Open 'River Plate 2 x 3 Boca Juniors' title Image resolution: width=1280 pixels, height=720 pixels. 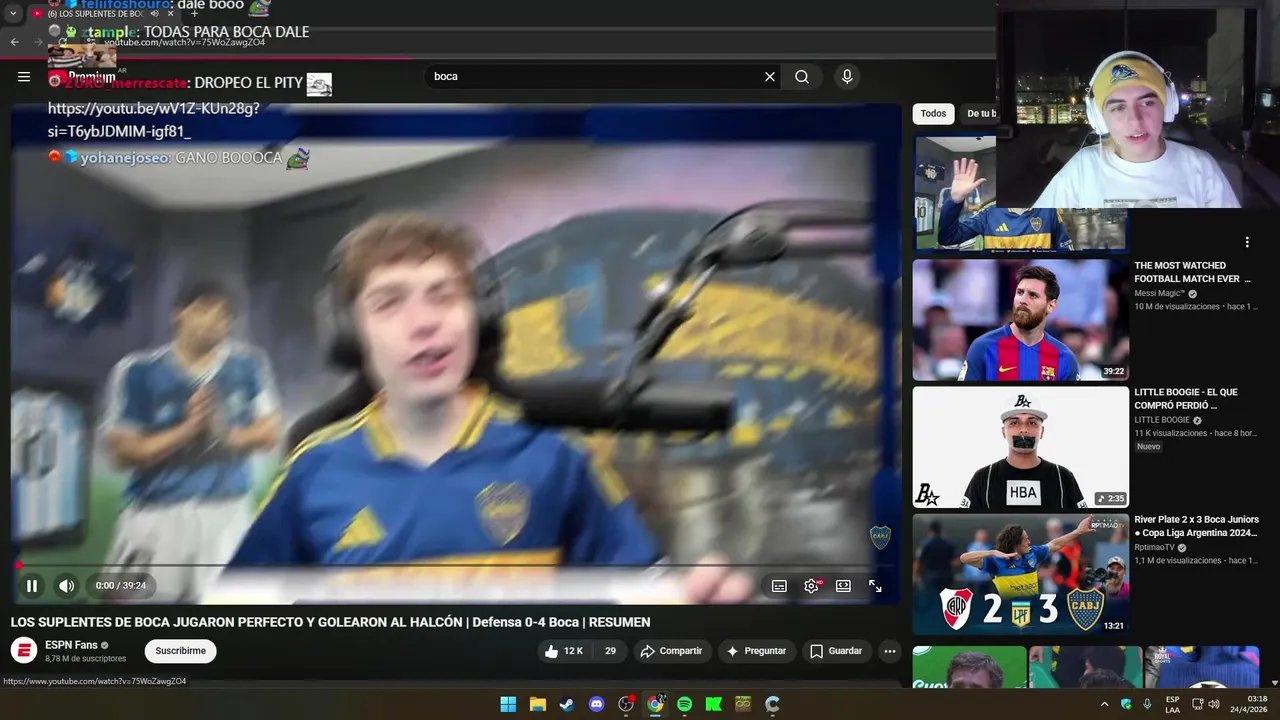tap(1196, 526)
